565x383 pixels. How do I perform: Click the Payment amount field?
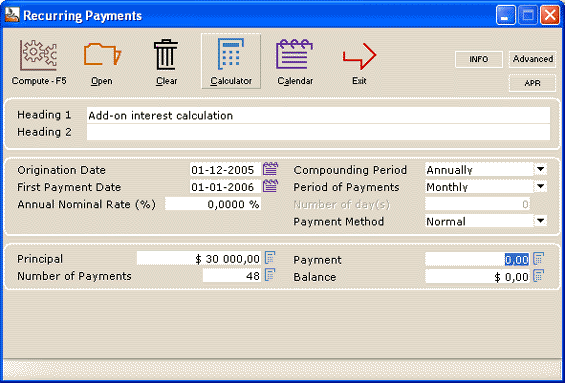[x=477, y=259]
